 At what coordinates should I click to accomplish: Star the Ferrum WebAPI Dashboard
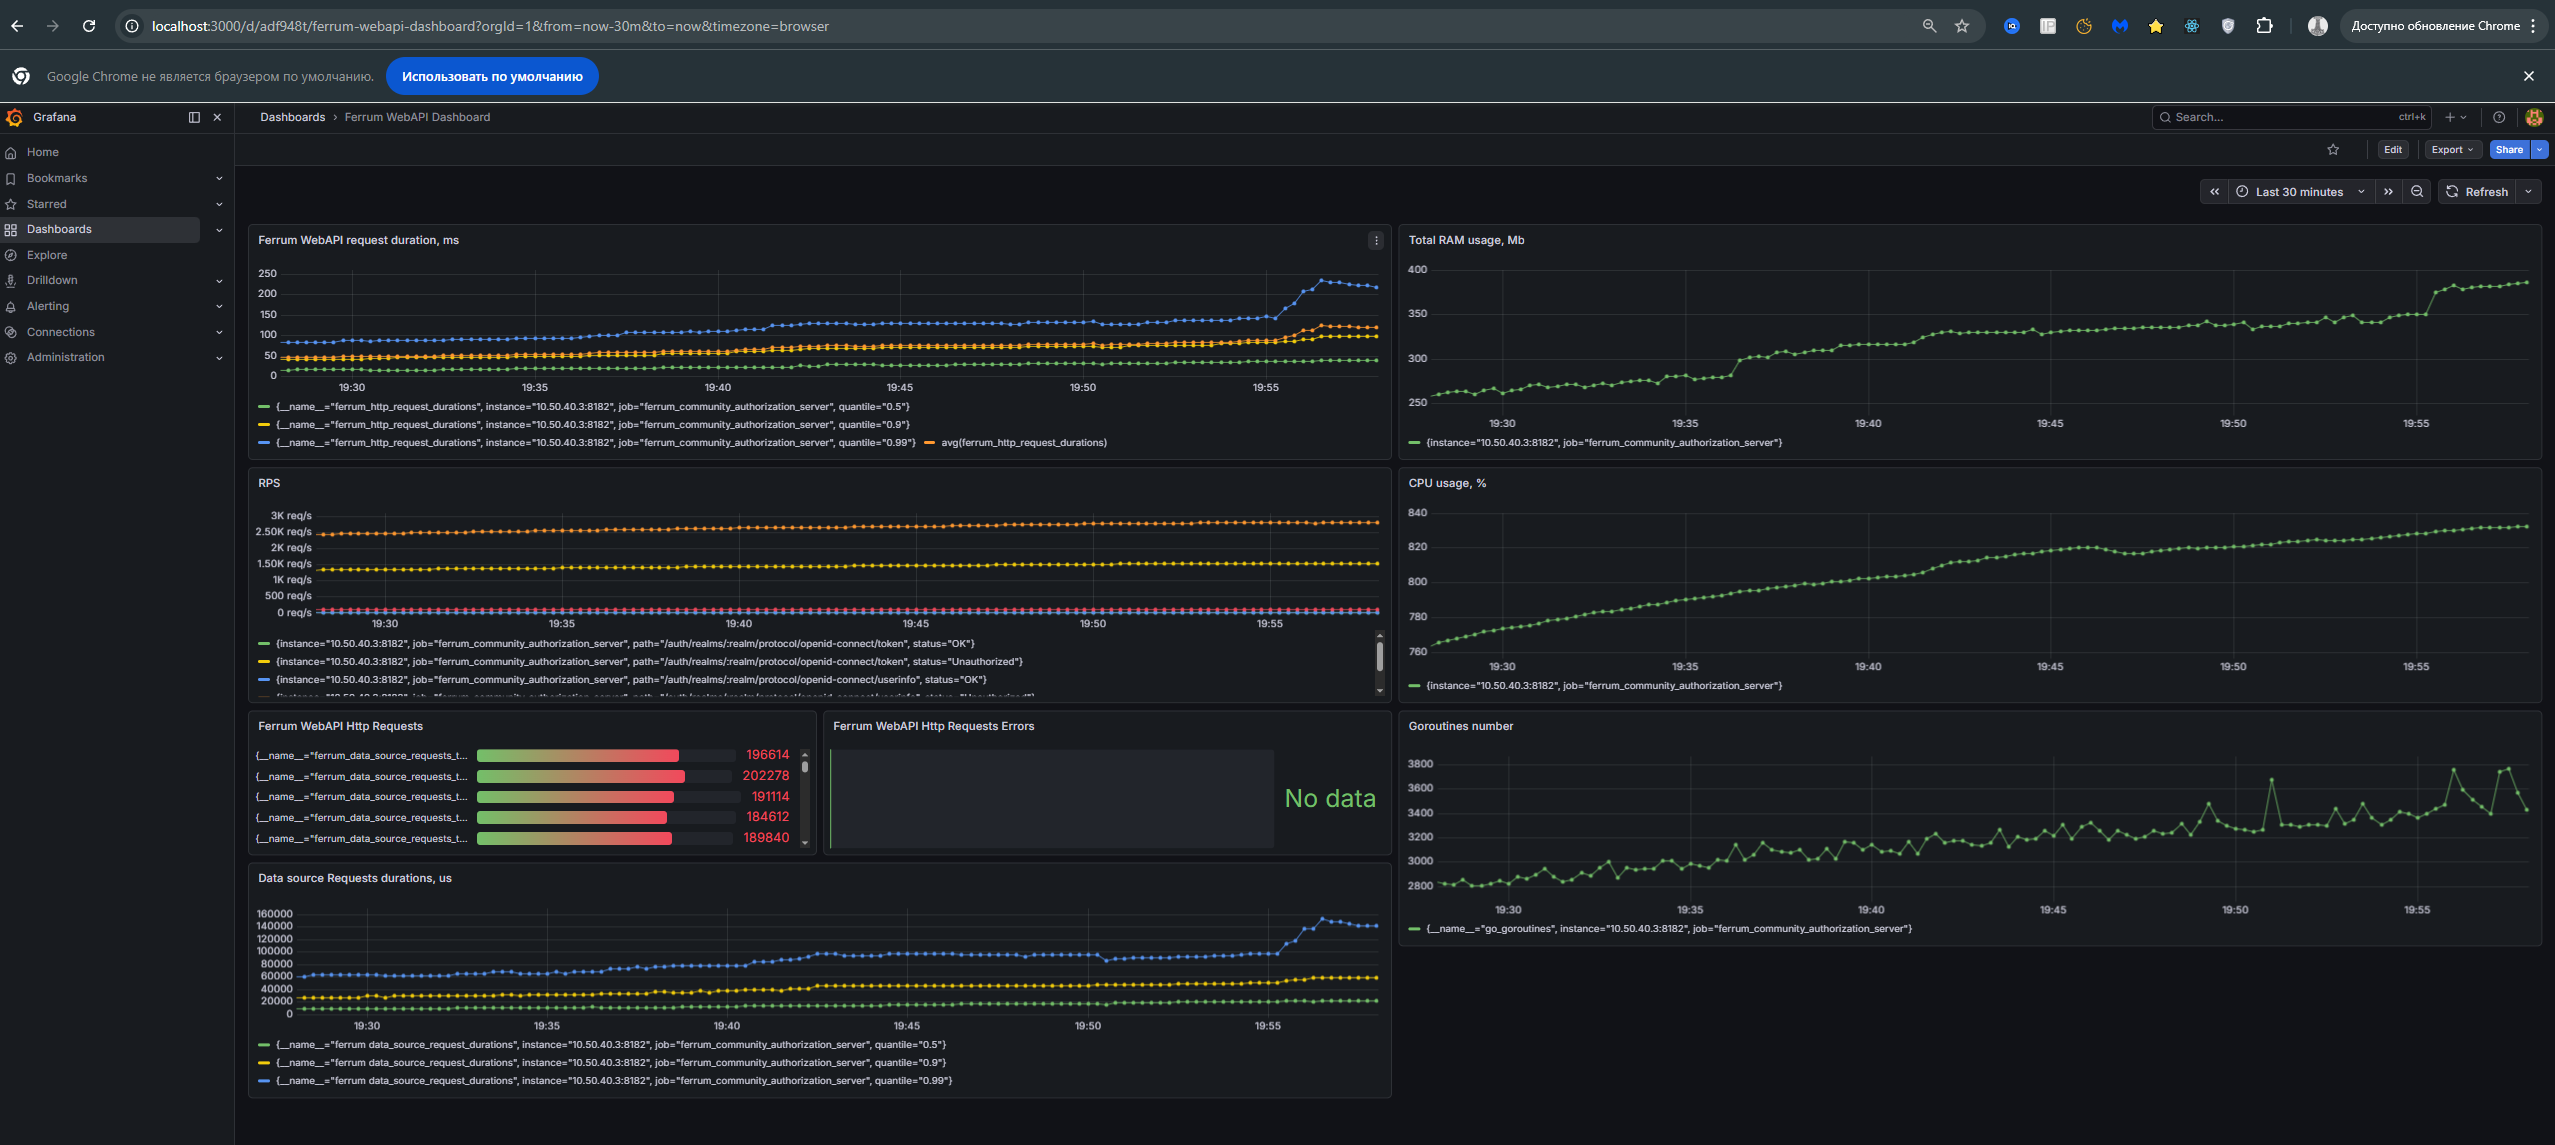tap(2333, 149)
